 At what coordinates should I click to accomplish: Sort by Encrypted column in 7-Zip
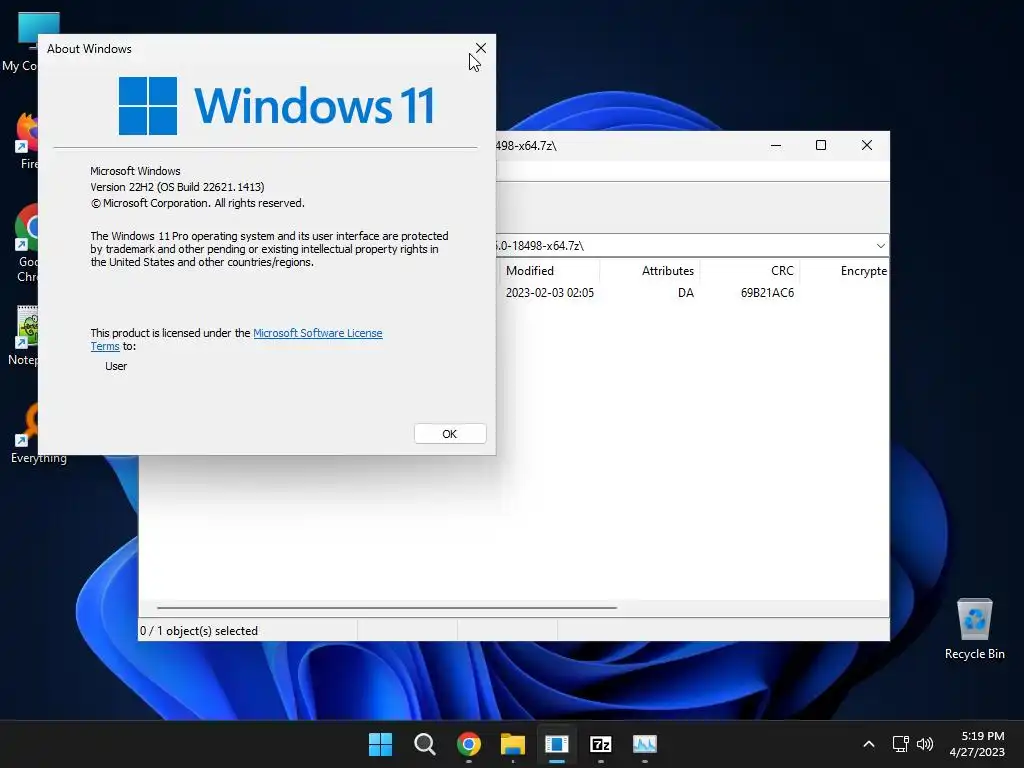[x=845, y=270]
